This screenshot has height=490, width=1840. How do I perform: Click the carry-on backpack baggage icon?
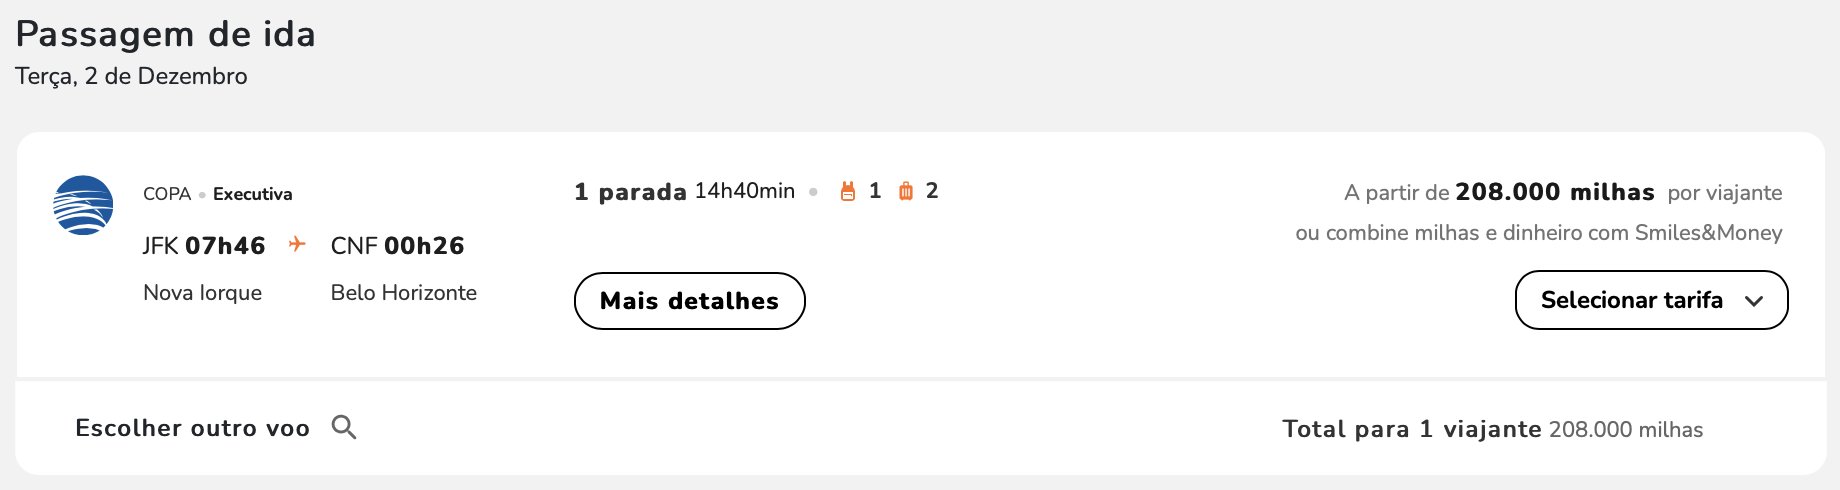click(x=848, y=191)
